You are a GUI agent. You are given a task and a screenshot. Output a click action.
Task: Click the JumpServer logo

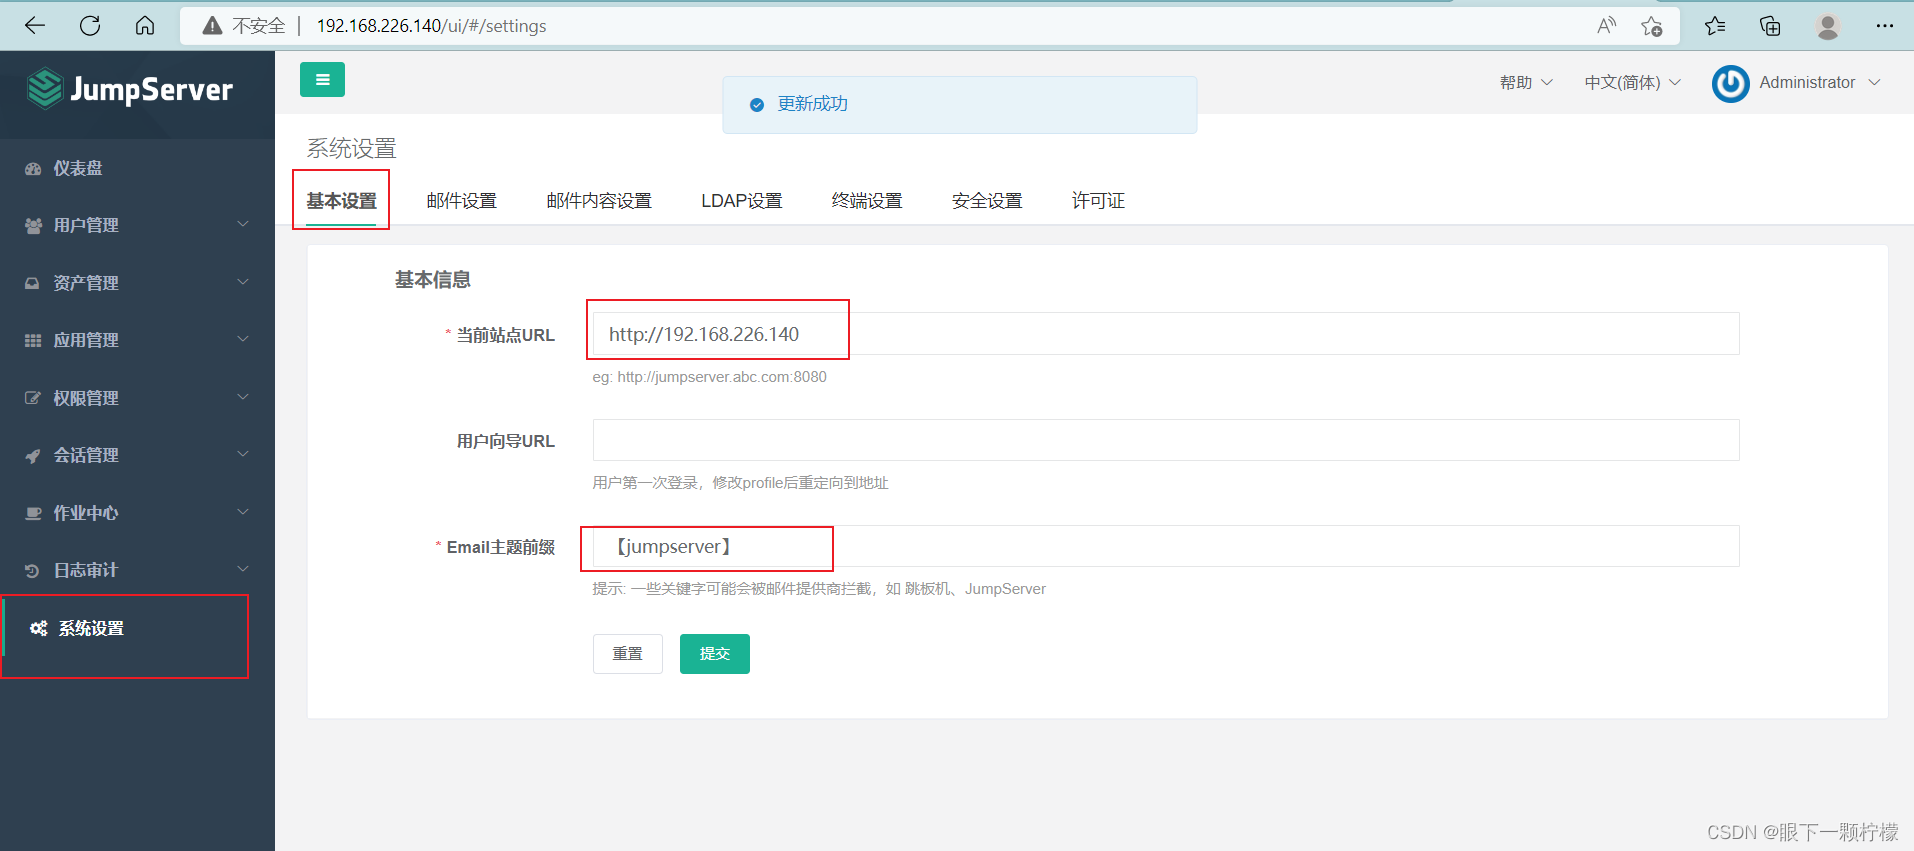pos(130,89)
